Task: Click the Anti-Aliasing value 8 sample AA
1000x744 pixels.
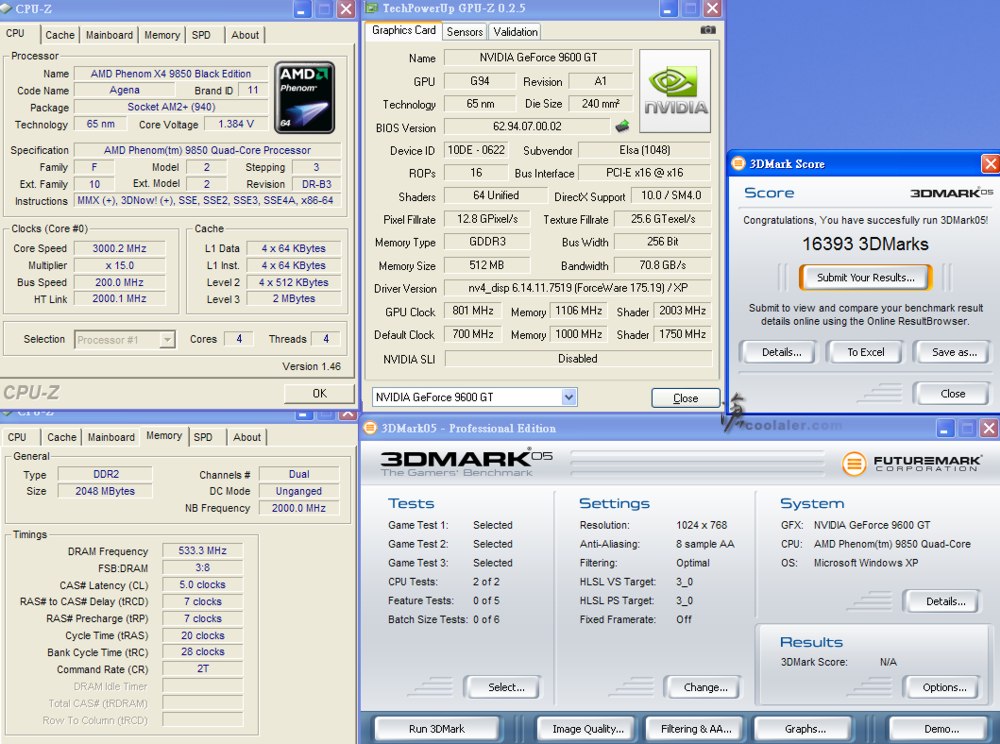Action: (705, 544)
